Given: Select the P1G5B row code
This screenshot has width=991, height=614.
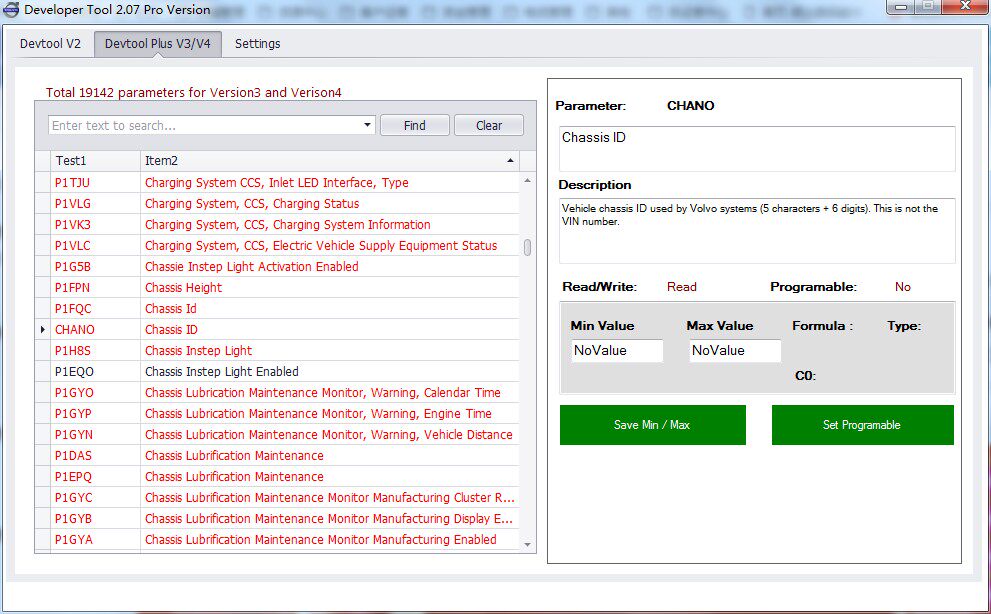Looking at the screenshot, I should tap(73, 267).
